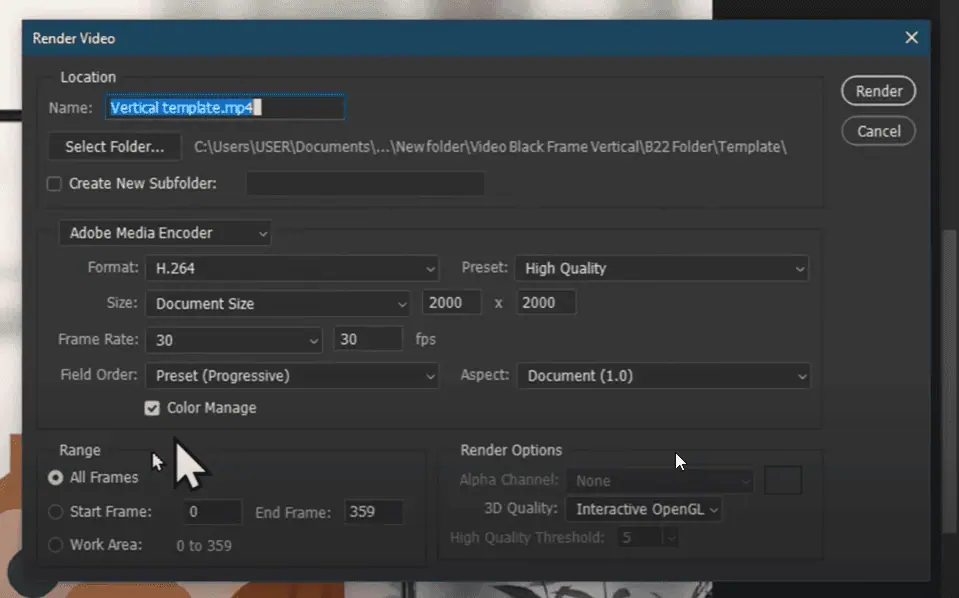Open the Format H.264 dropdown
The height and width of the screenshot is (598, 959).
291,268
